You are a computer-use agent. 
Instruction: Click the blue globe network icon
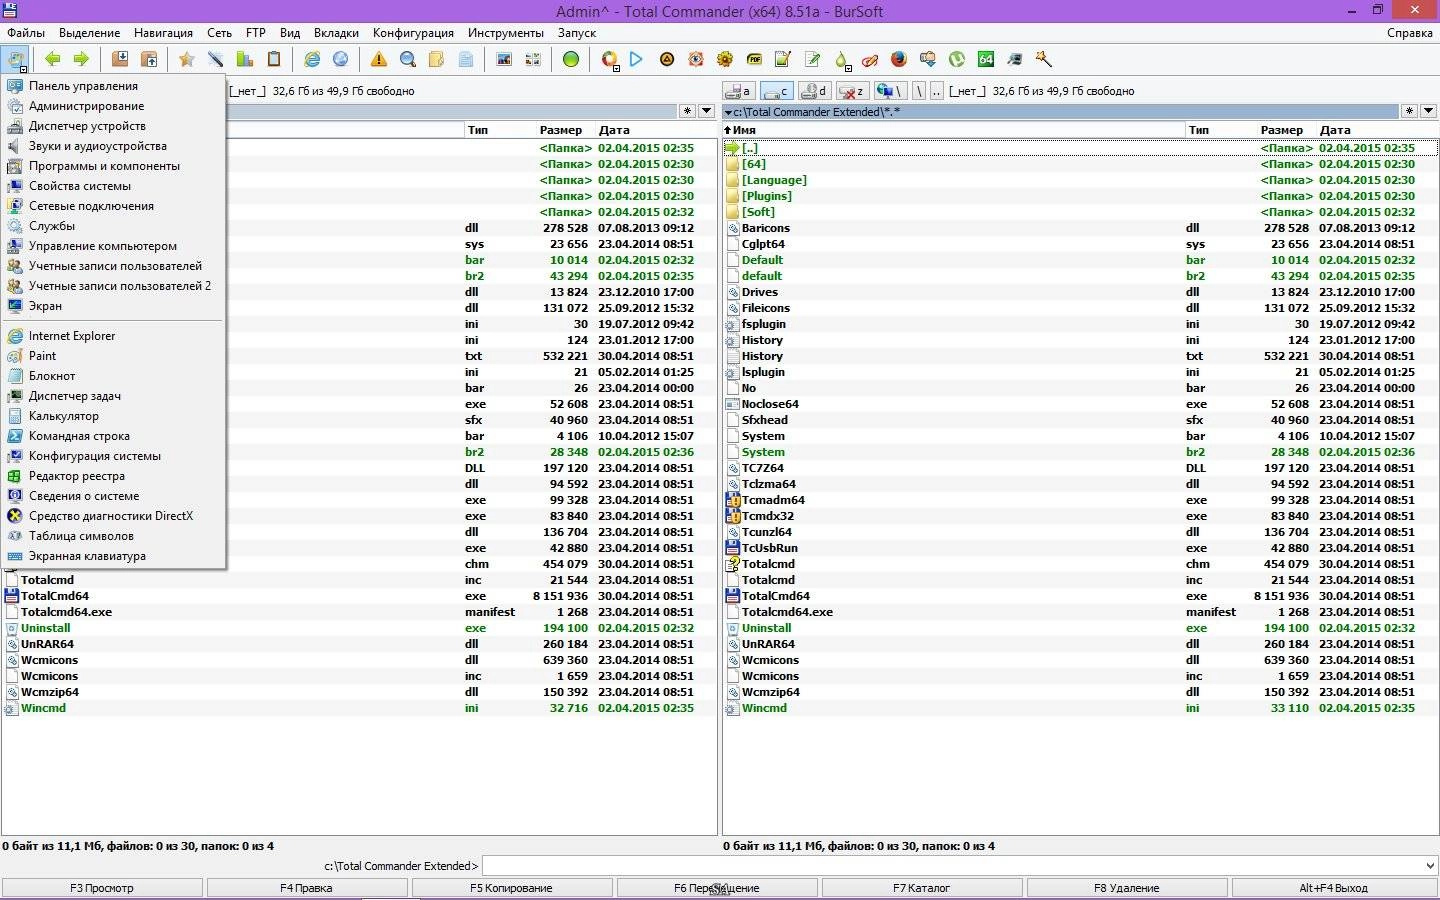(341, 60)
